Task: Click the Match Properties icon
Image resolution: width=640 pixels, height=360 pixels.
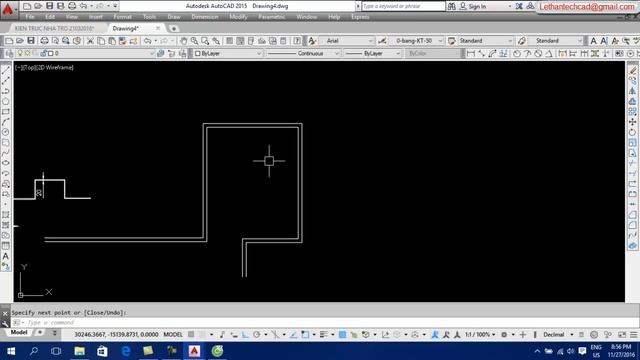Action: (133, 41)
